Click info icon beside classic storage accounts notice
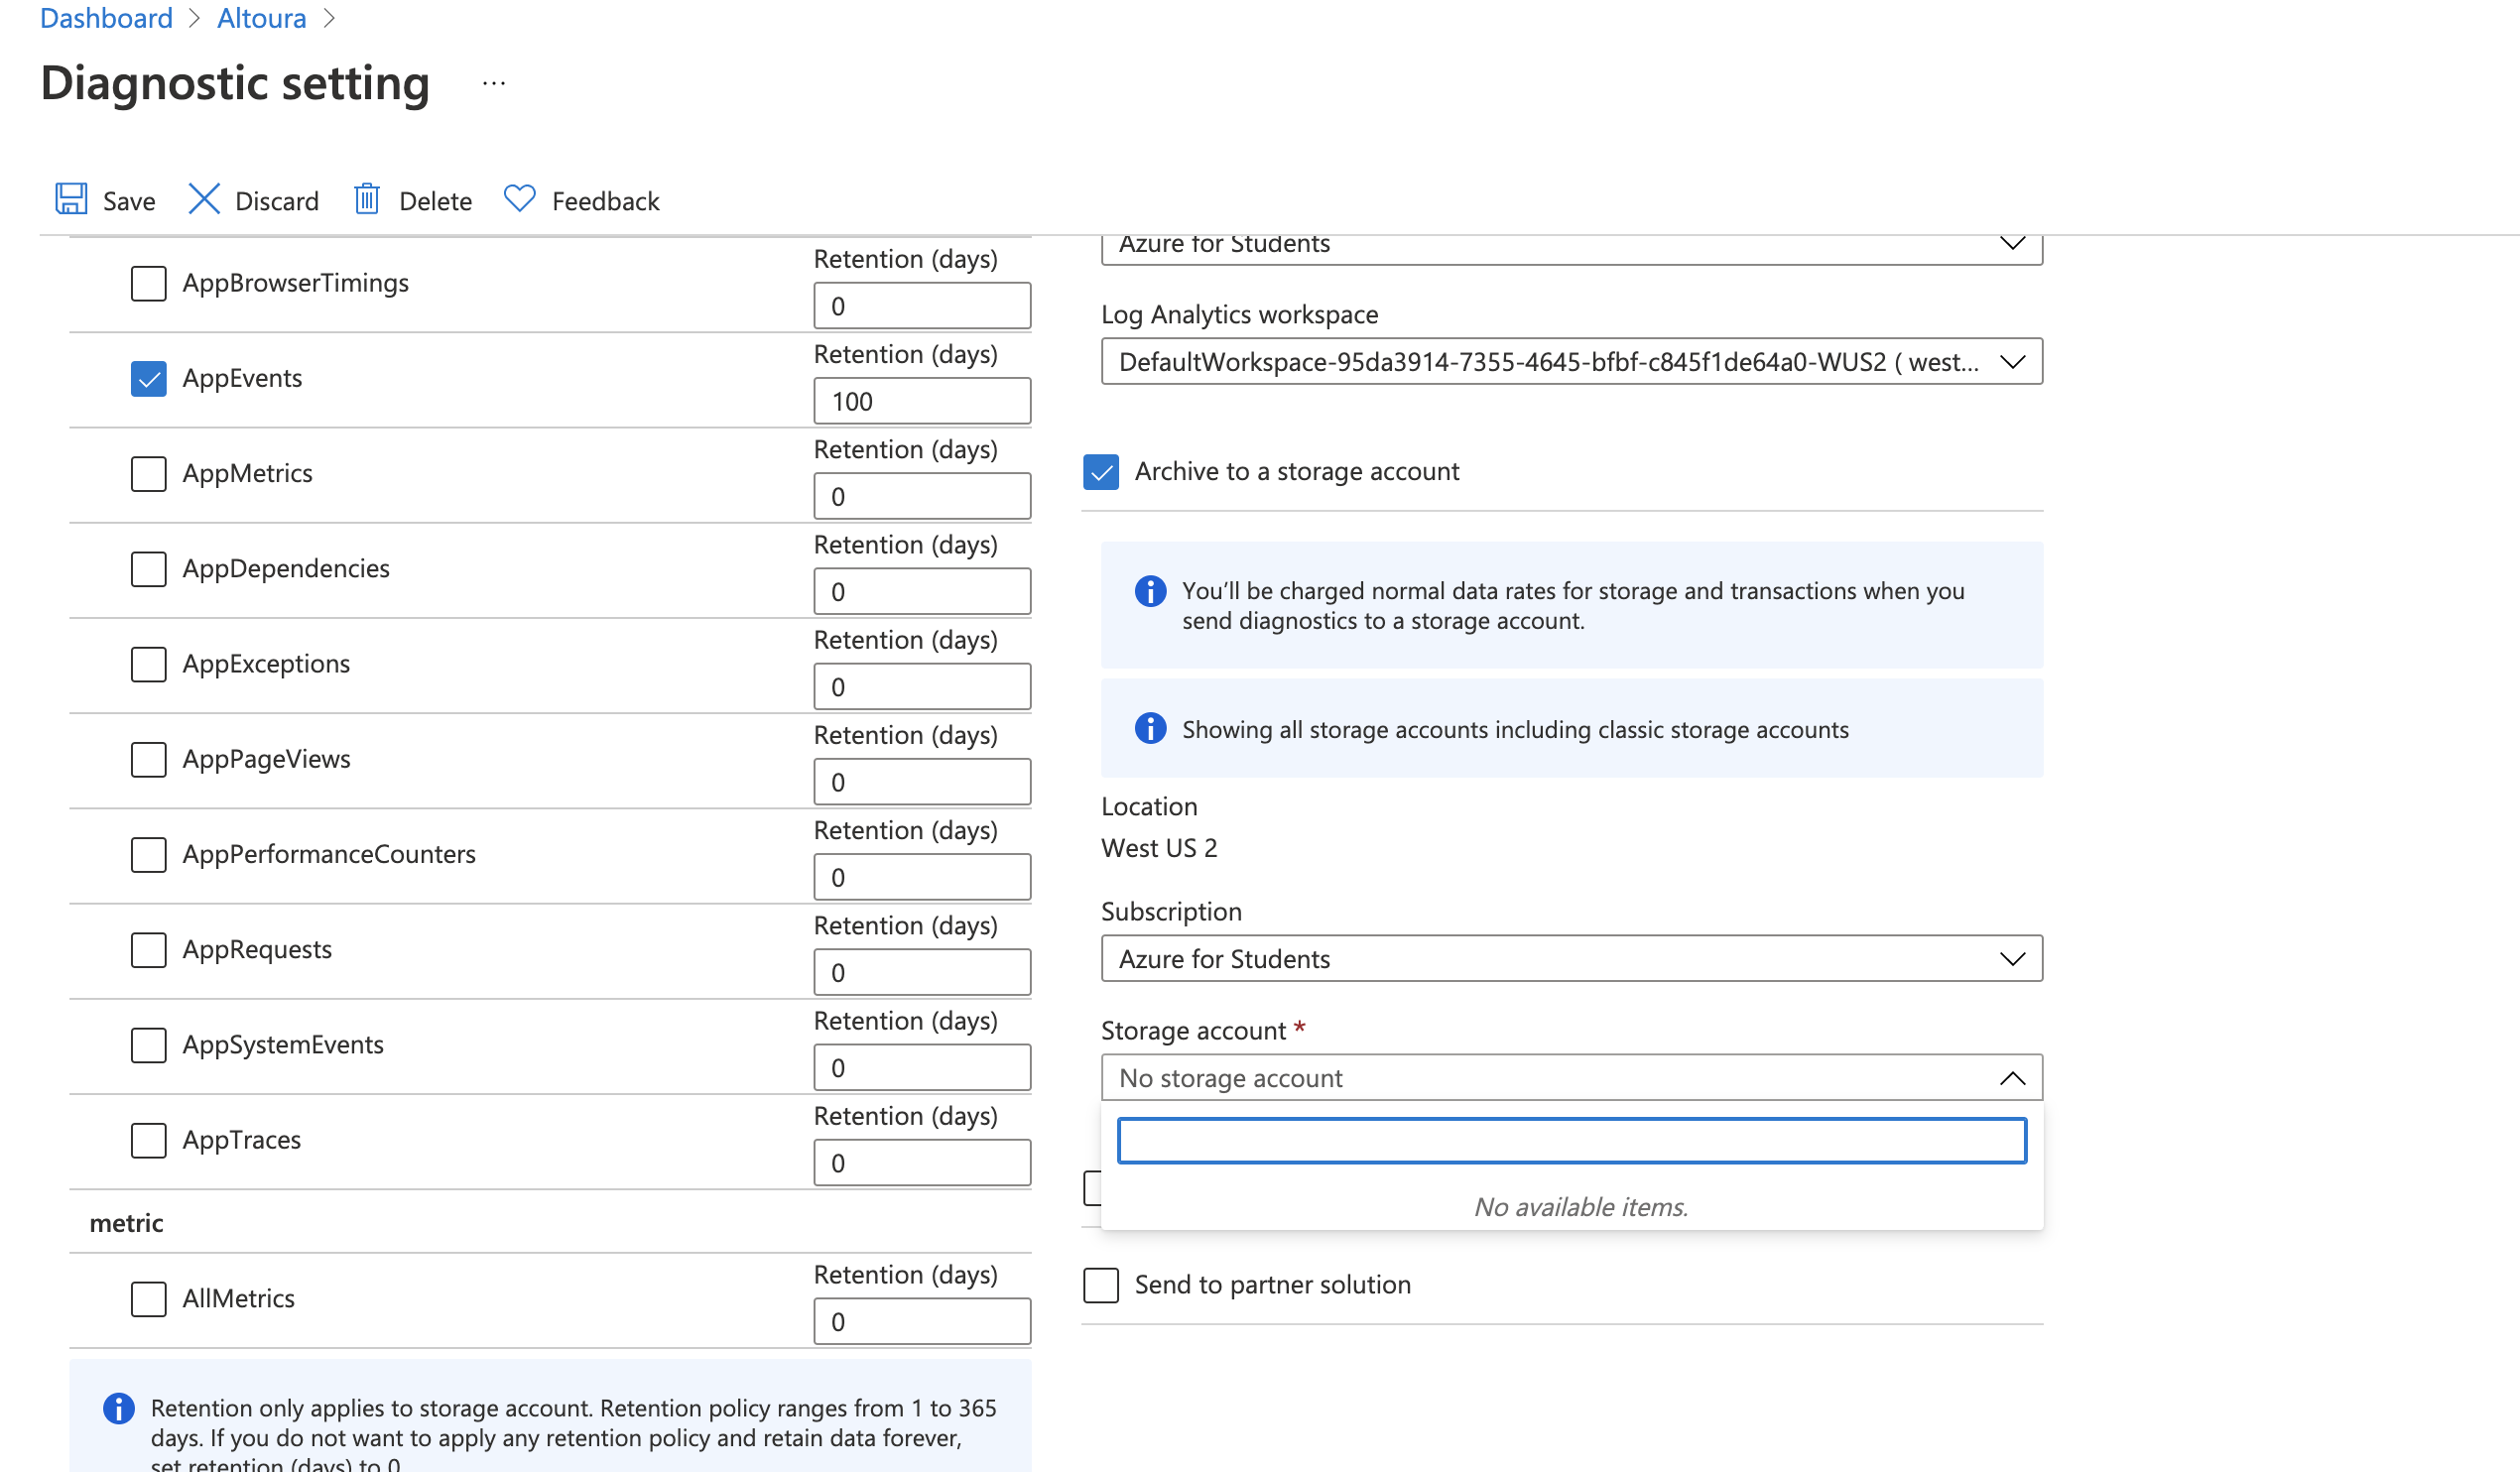Screen dimensions: 2520x1472 pyautogui.click(x=1150, y=728)
